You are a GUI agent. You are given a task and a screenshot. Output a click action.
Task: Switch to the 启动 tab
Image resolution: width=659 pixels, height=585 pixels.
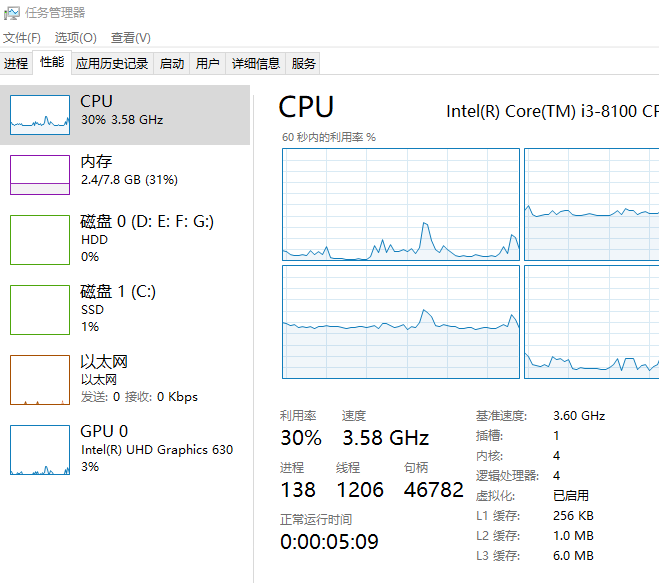[172, 63]
